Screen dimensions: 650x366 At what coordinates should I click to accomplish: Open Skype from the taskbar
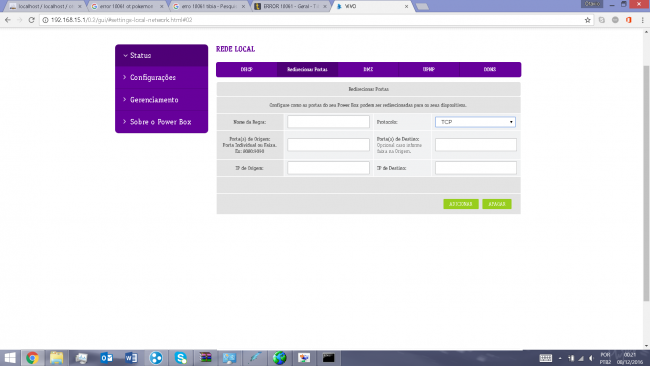pos(181,358)
